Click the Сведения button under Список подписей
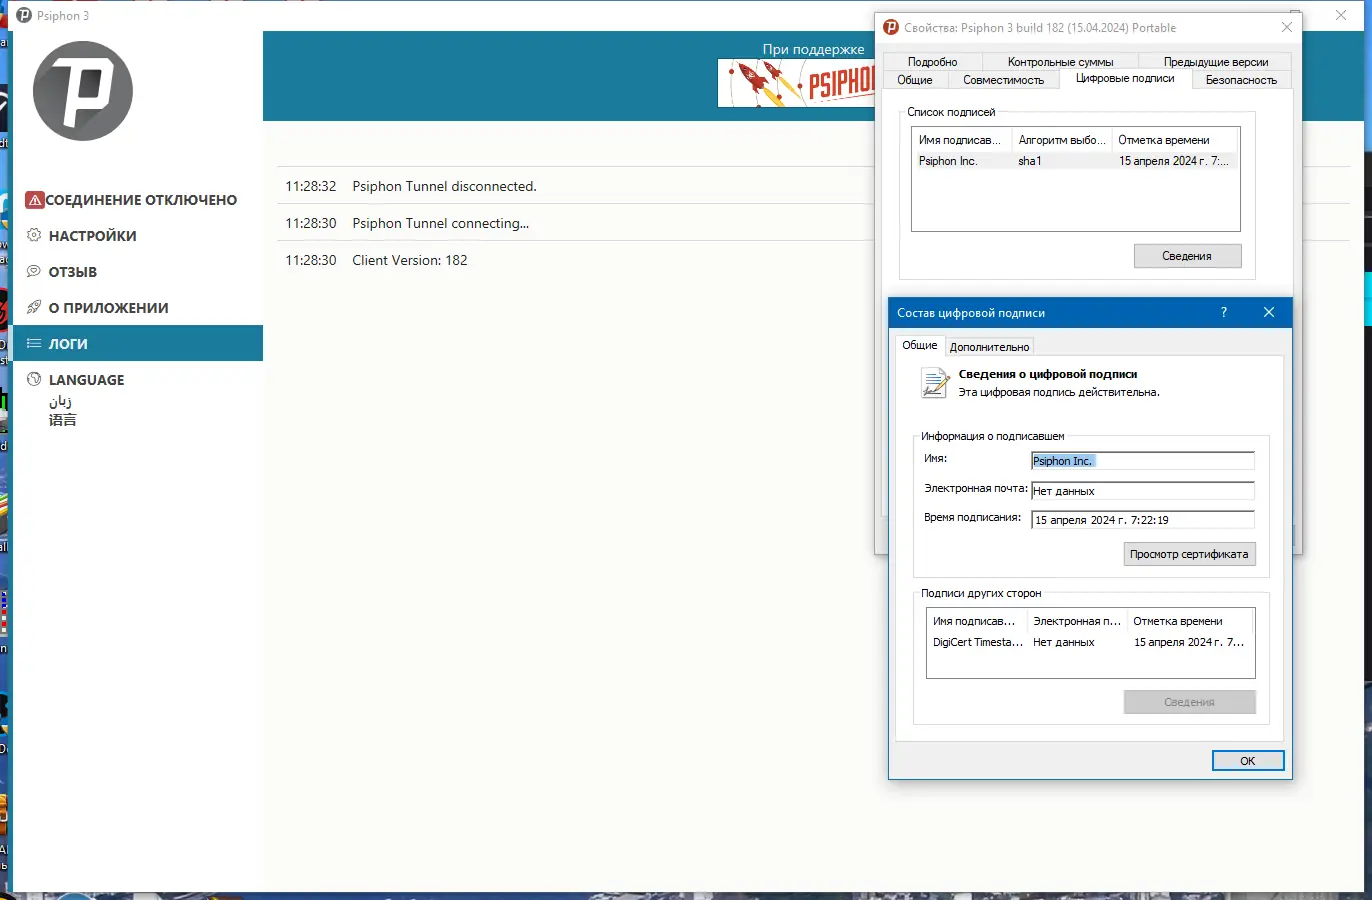This screenshot has width=1372, height=900. click(1187, 256)
